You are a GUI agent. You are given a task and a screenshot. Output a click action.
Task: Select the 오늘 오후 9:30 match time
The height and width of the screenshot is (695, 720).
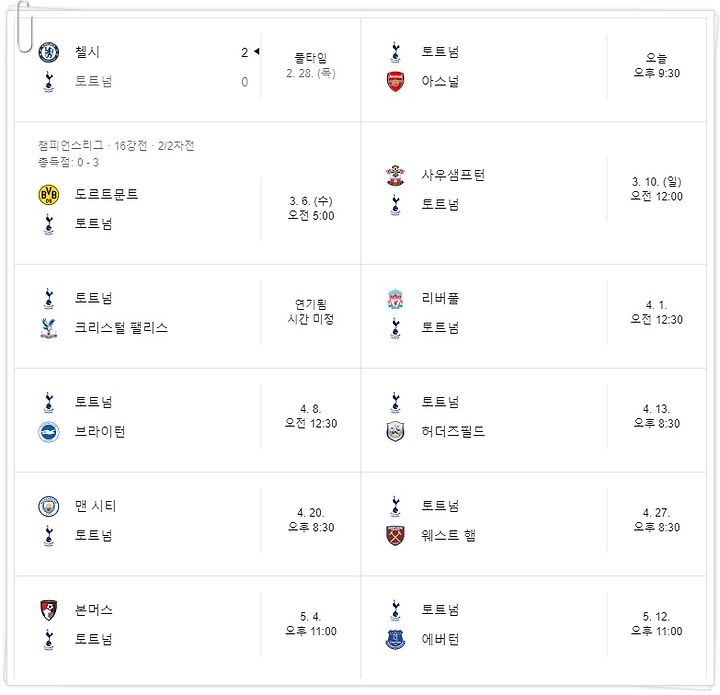pyautogui.click(x=657, y=66)
